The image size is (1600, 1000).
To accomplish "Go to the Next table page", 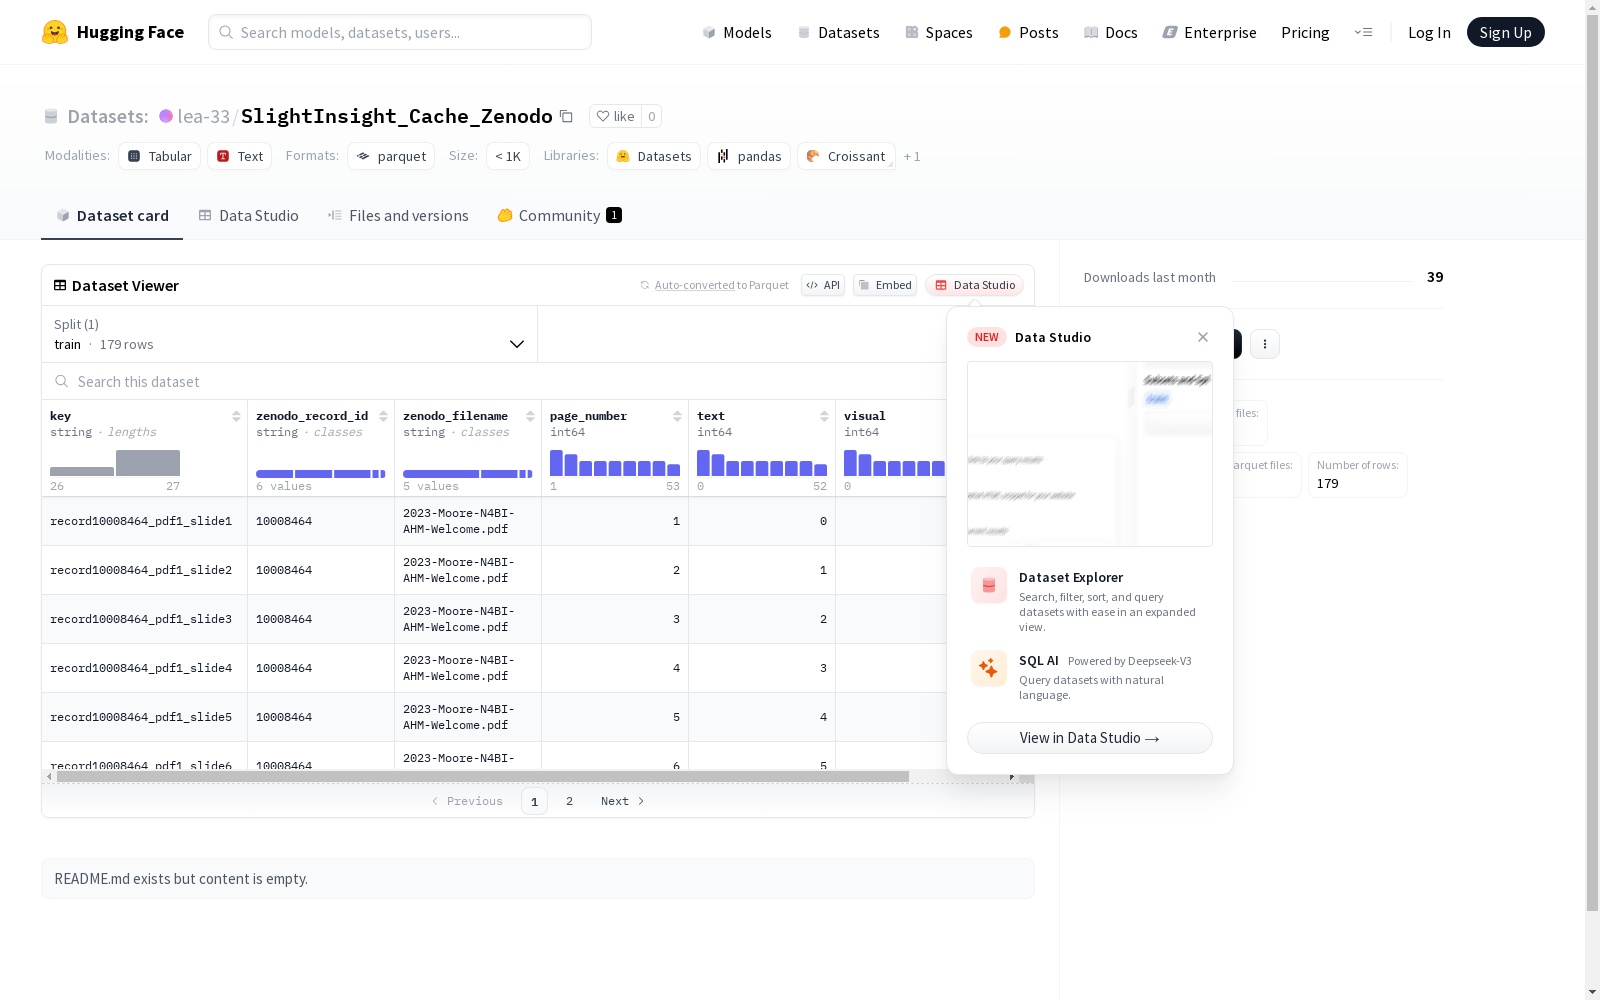I will click(622, 801).
